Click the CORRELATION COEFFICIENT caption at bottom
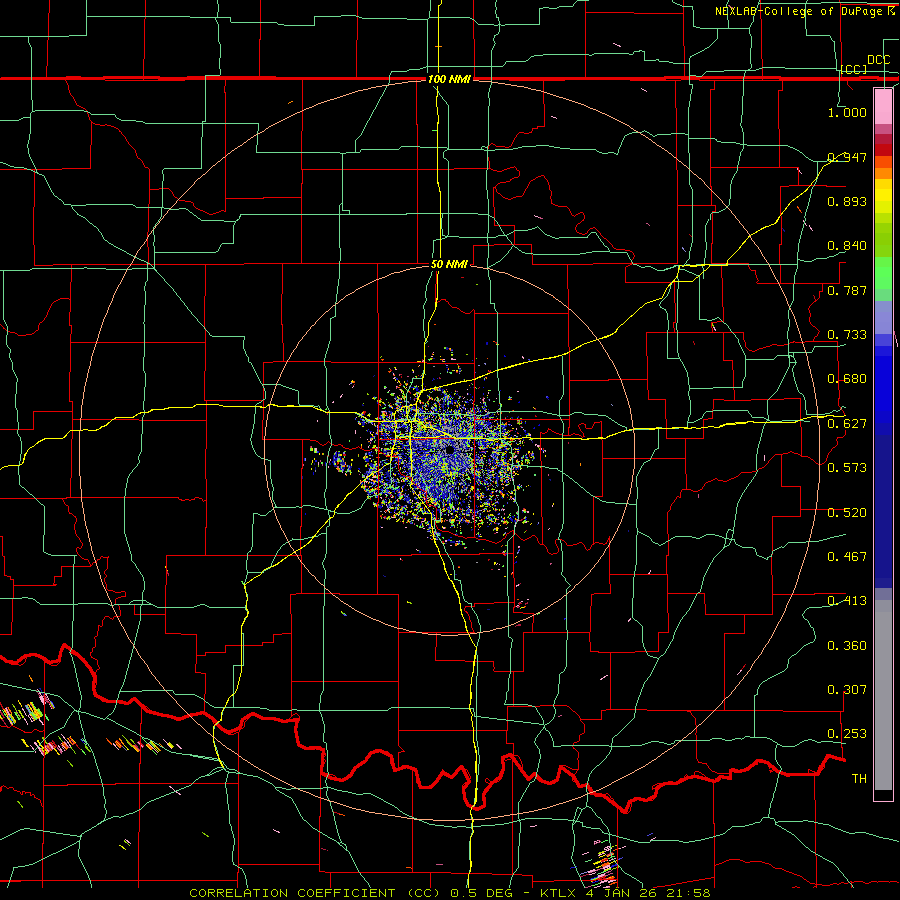 [450, 893]
